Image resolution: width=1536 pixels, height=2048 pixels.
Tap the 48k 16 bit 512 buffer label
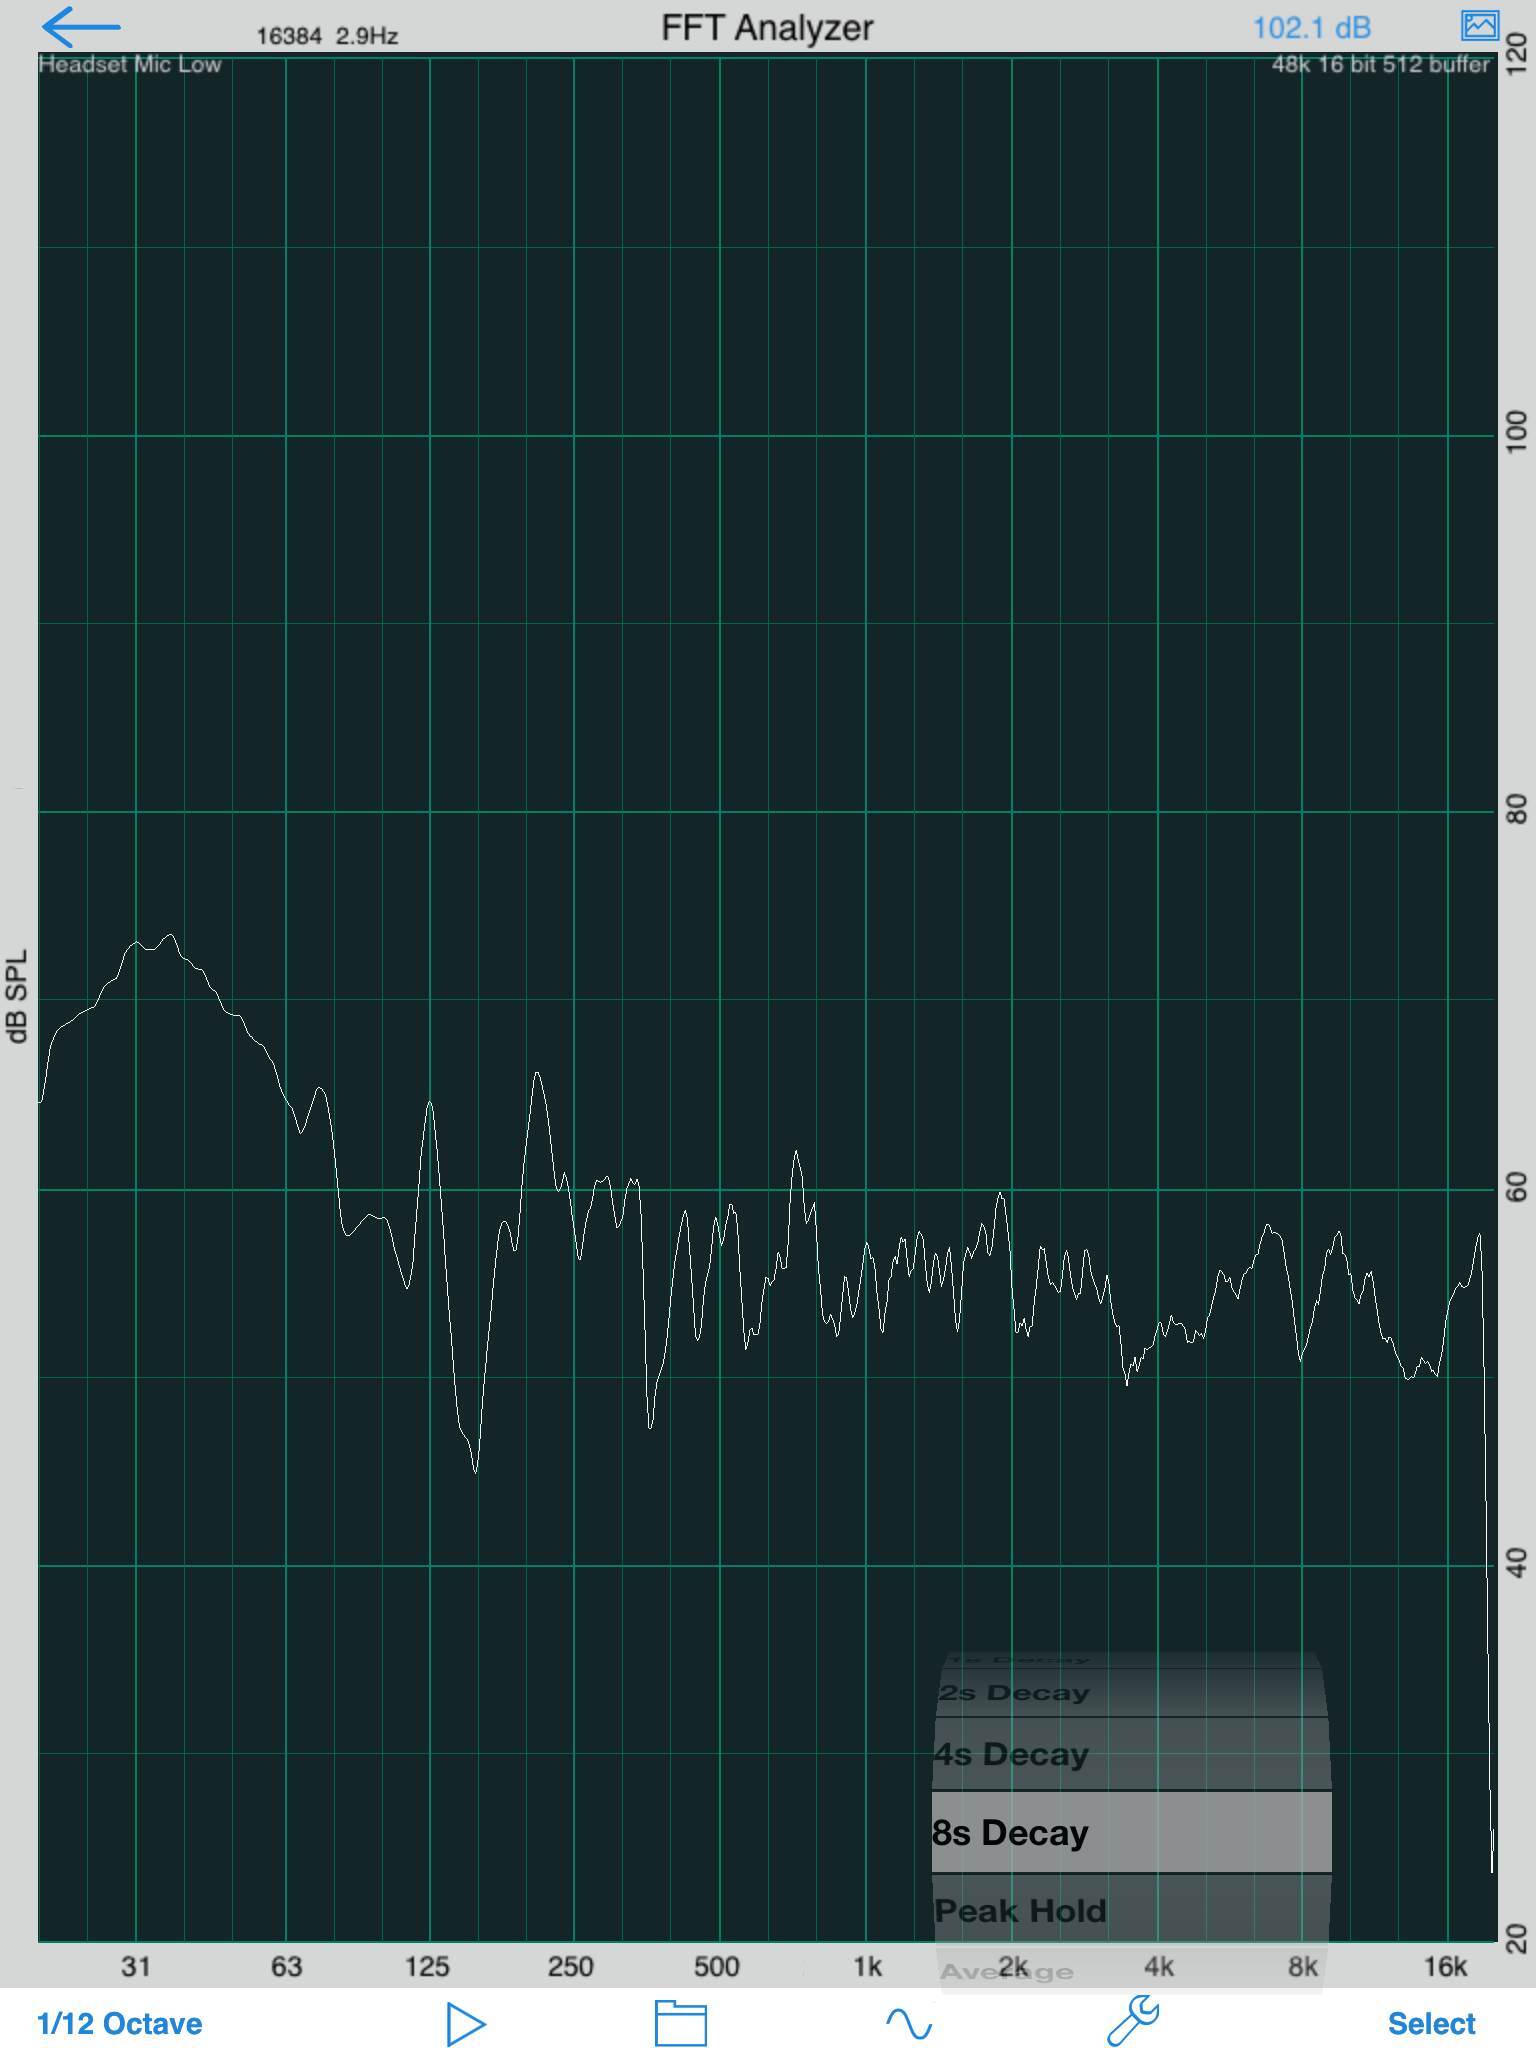(x=1381, y=64)
